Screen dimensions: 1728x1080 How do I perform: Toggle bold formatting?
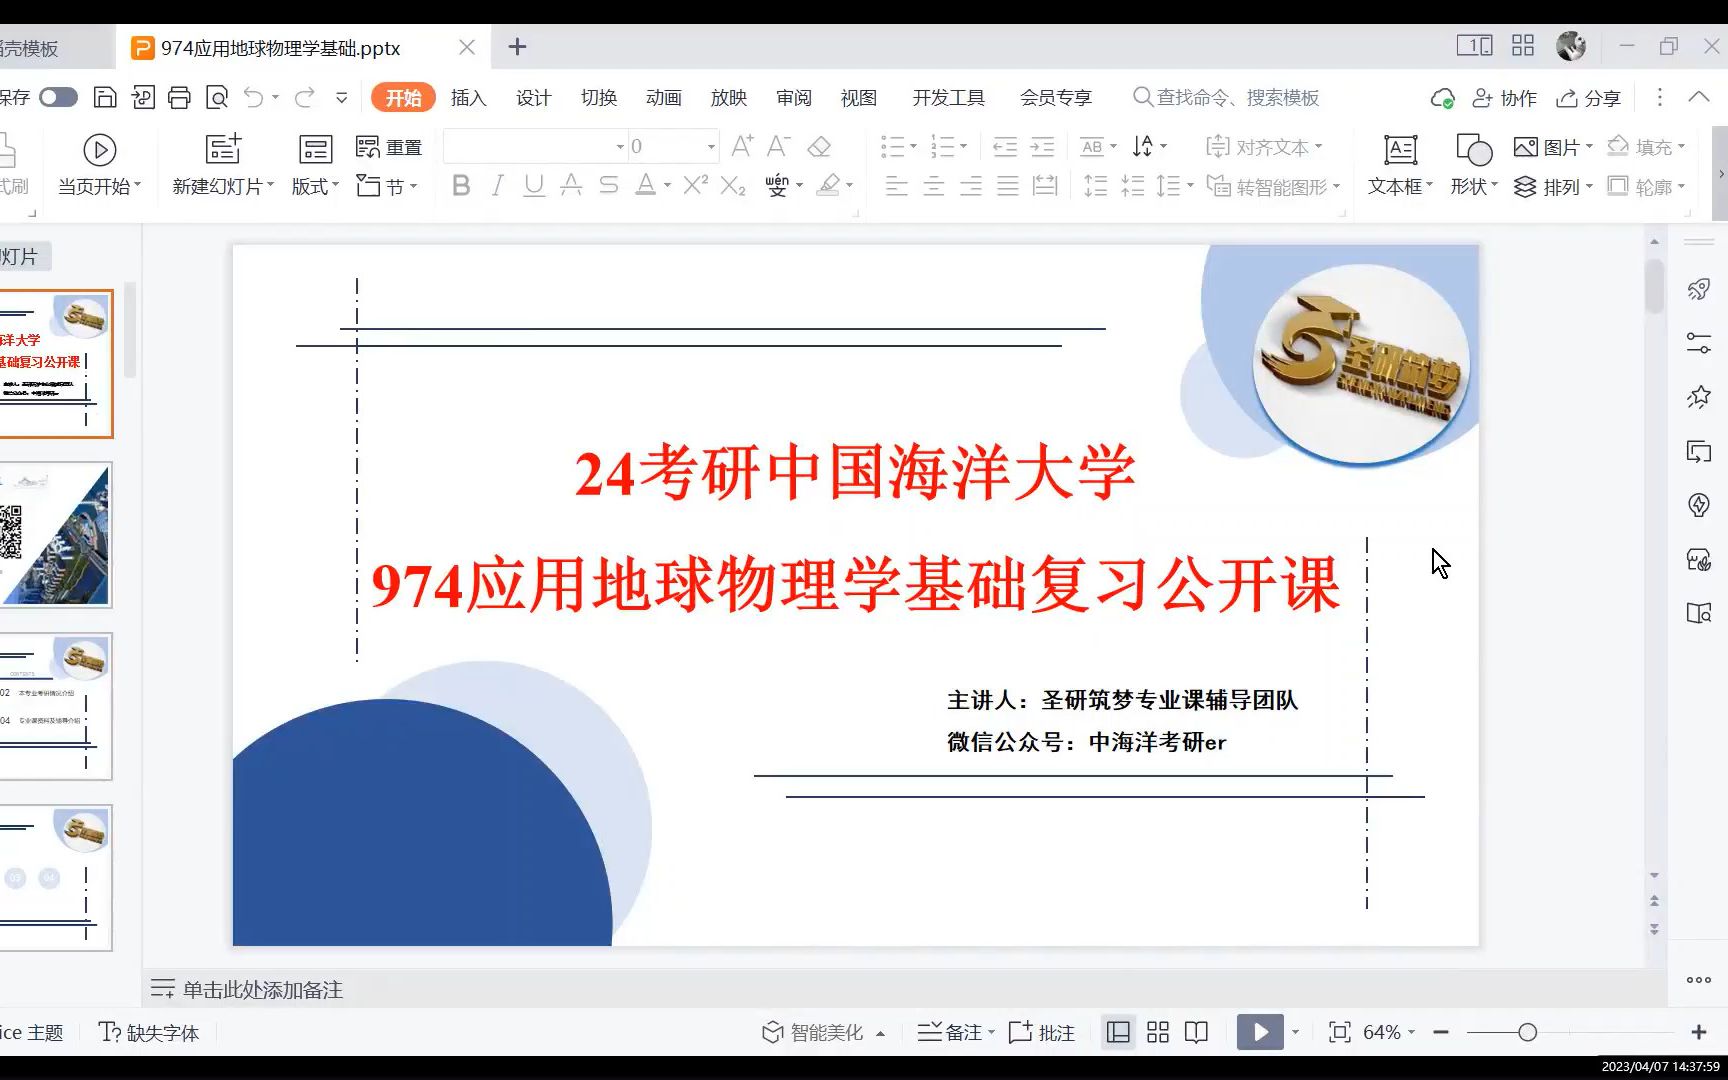[461, 185]
